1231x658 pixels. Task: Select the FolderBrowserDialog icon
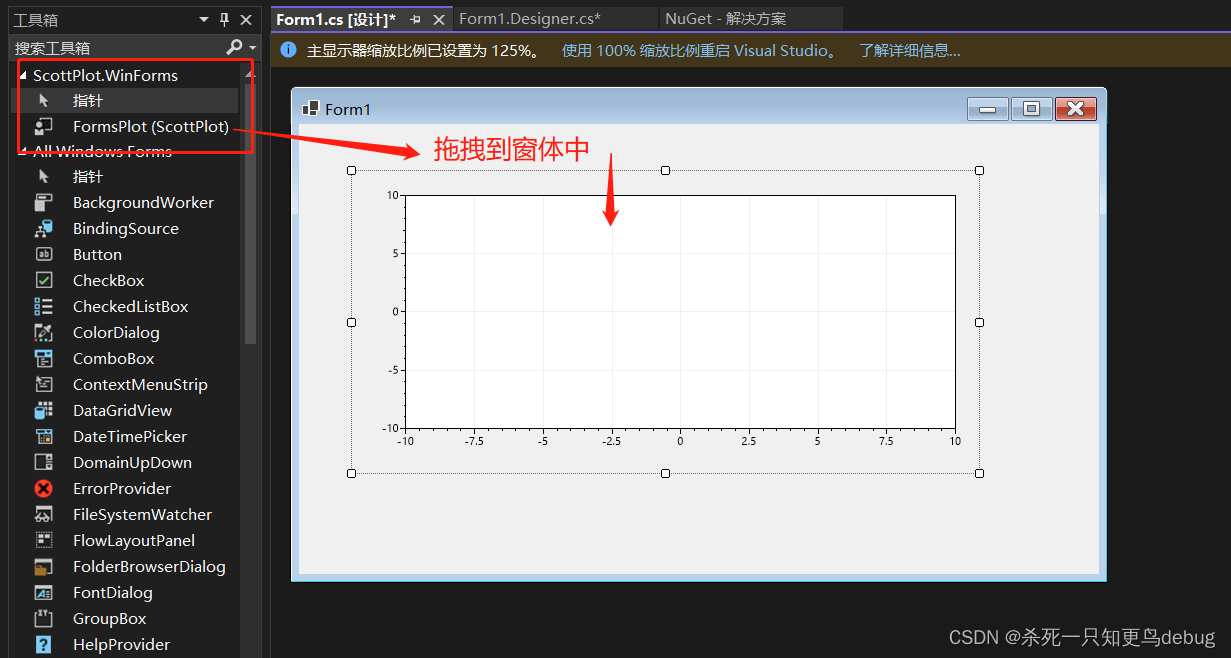[44, 567]
